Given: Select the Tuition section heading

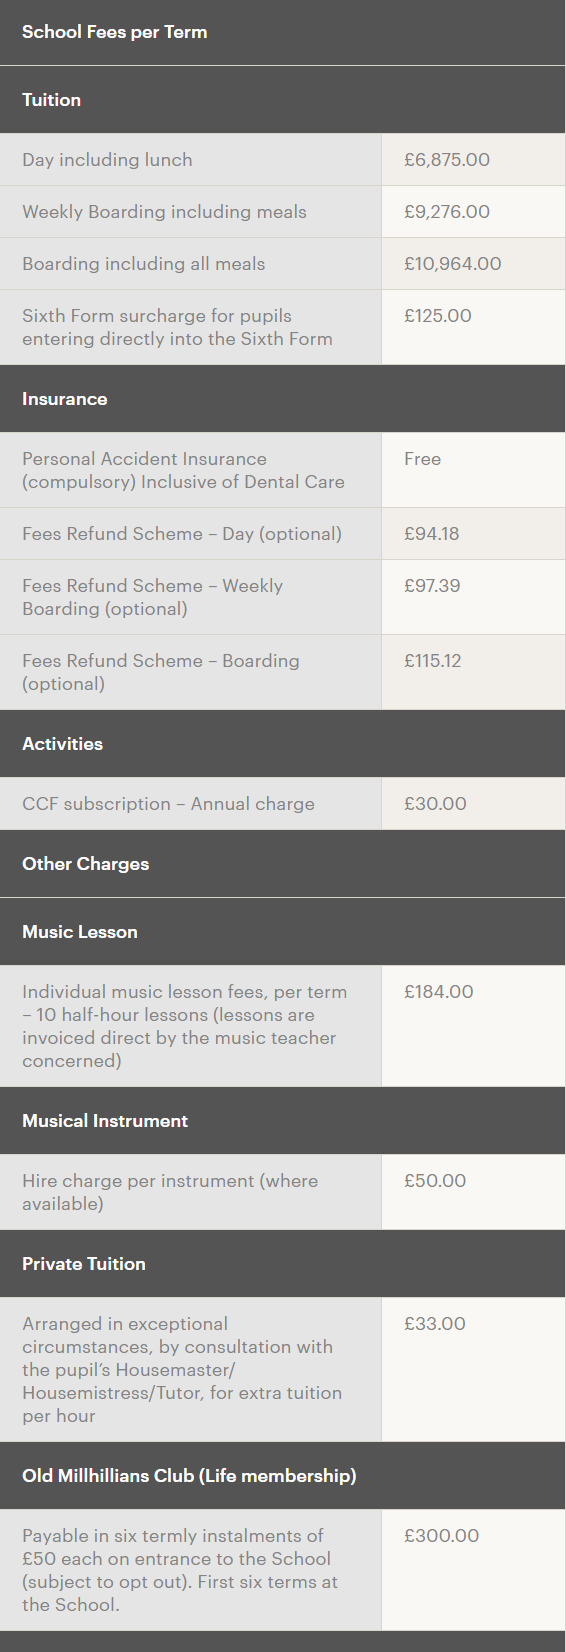Looking at the screenshot, I should 52,100.
